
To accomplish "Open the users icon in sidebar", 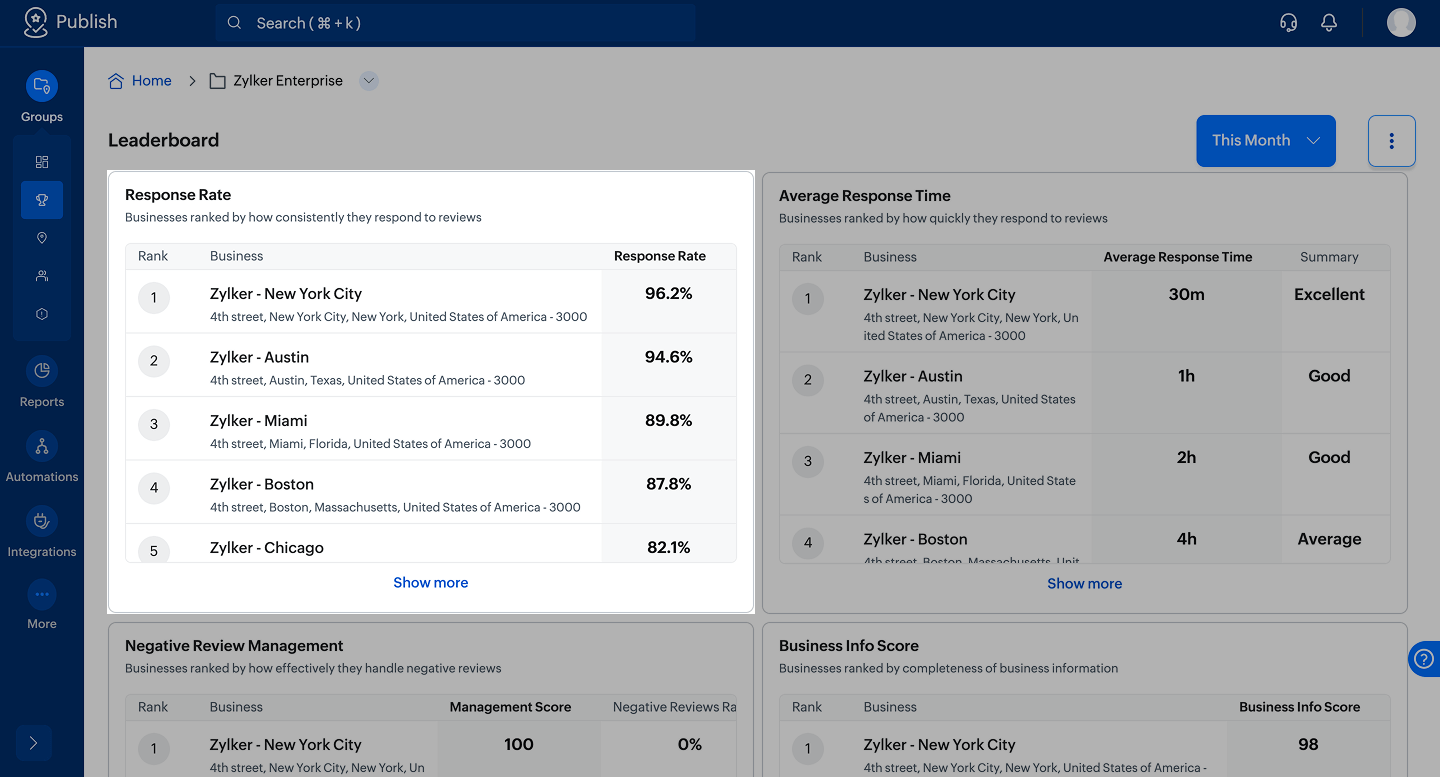I will (42, 276).
